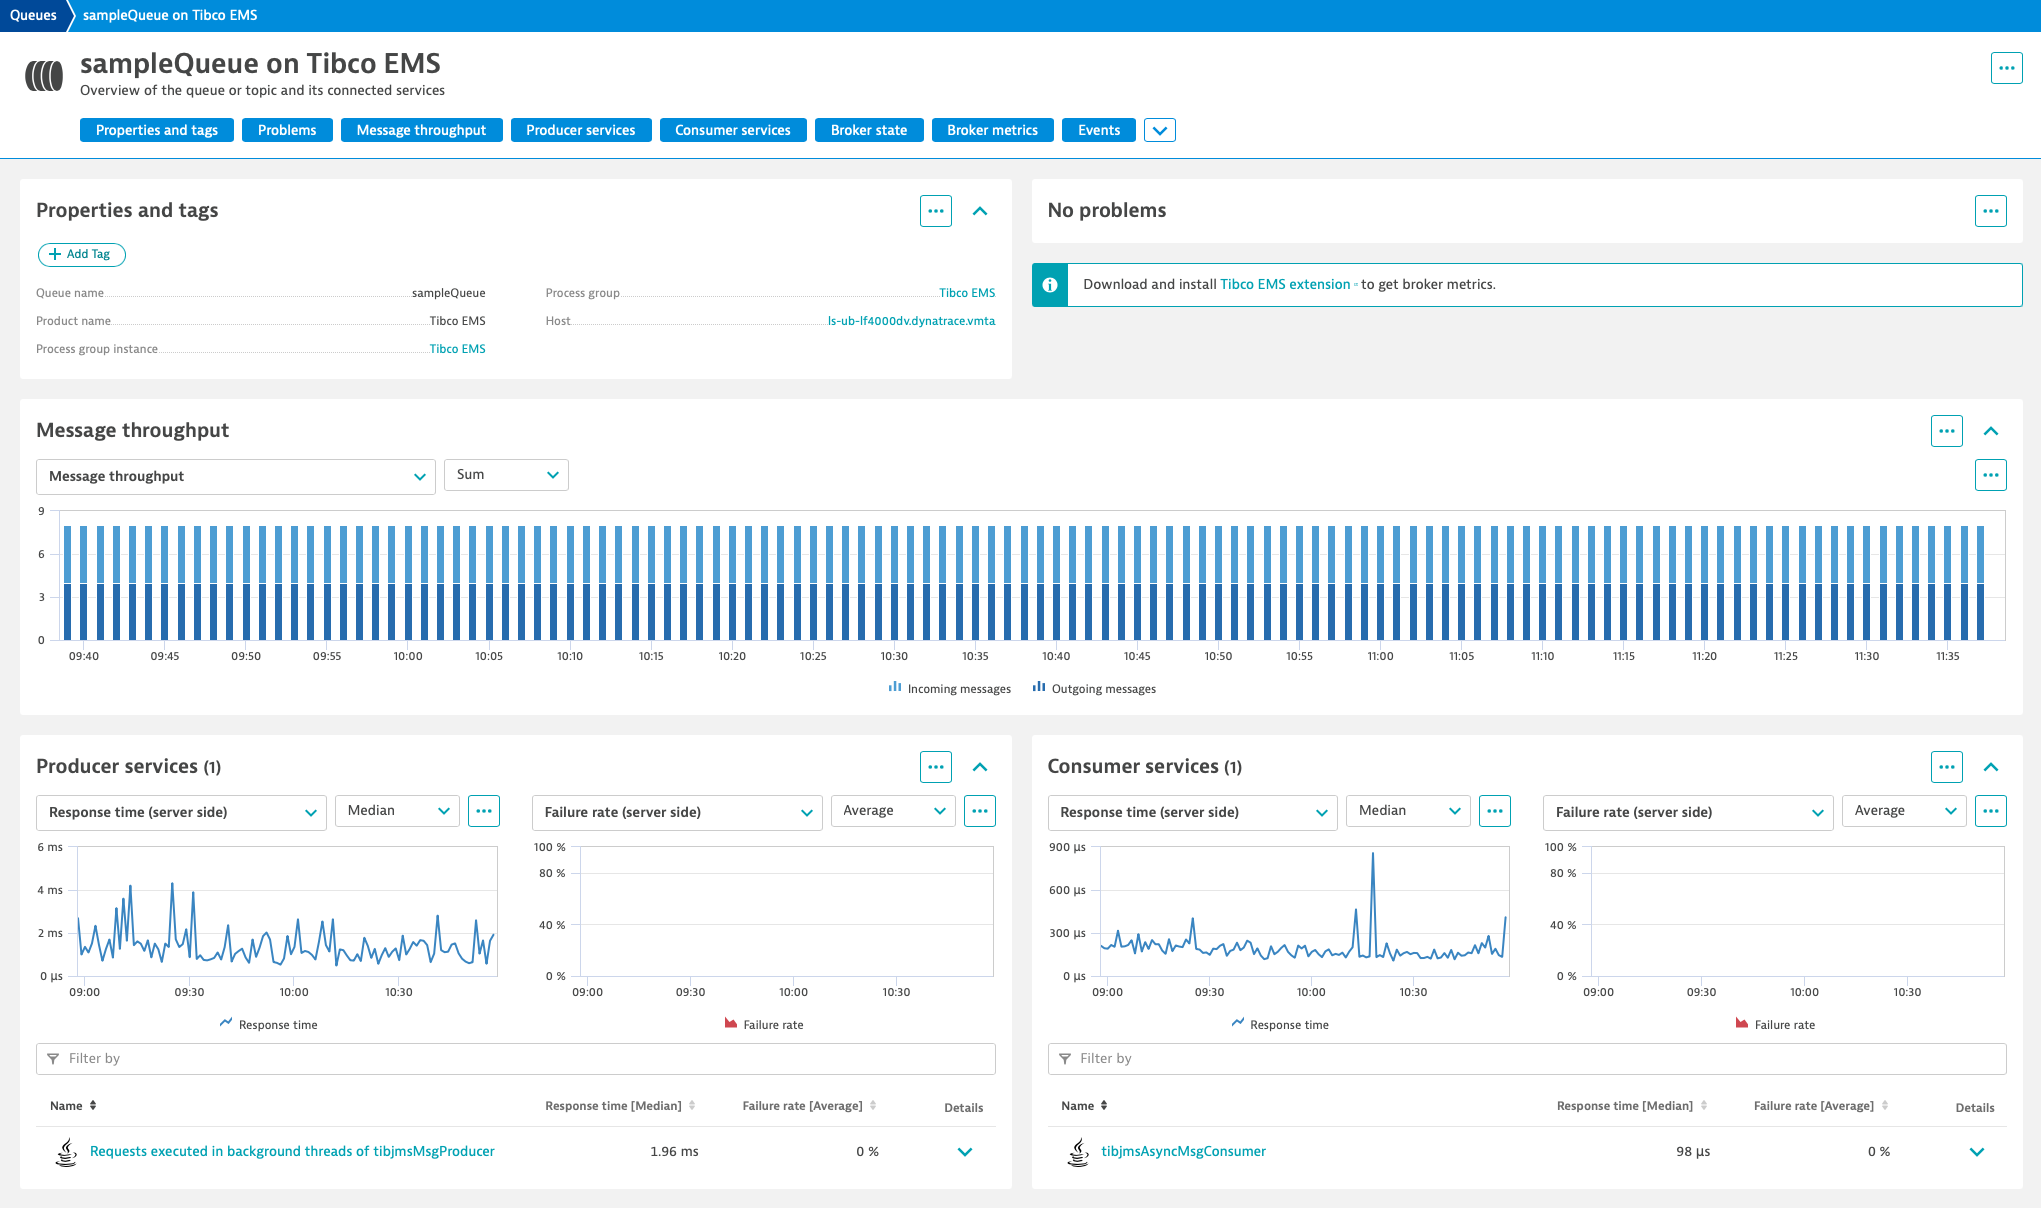Open Consumer response time chart options
This screenshot has height=1208, width=2041.
[x=1495, y=811]
